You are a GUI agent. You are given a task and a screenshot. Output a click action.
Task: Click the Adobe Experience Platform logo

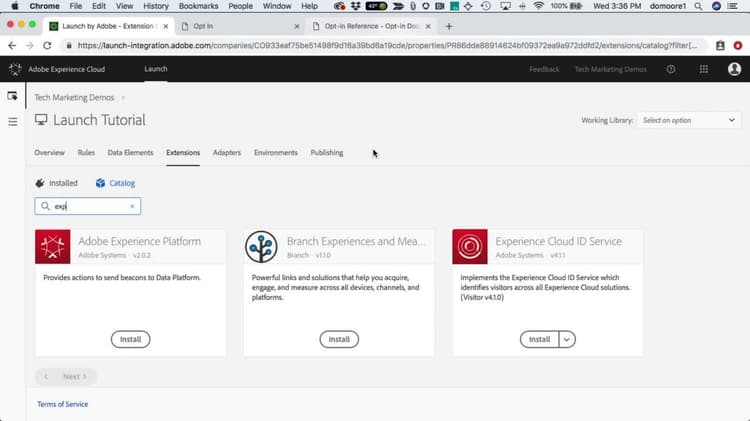53,246
